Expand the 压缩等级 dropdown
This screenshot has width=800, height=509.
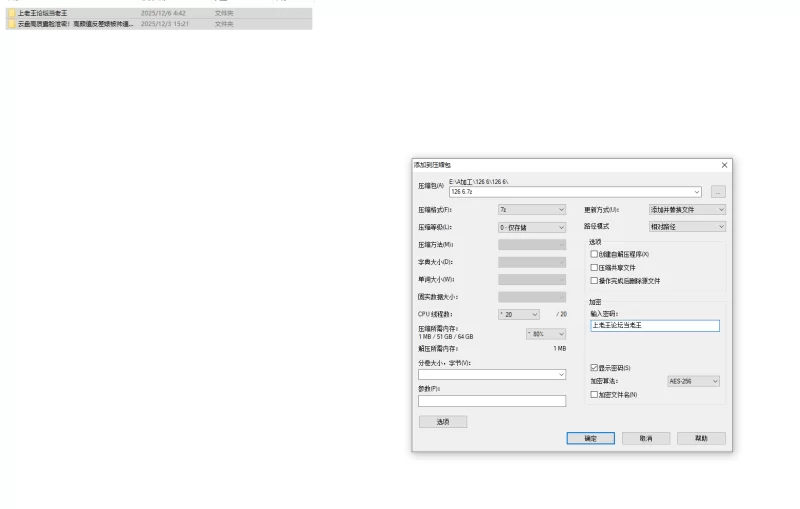pyautogui.click(x=532, y=227)
